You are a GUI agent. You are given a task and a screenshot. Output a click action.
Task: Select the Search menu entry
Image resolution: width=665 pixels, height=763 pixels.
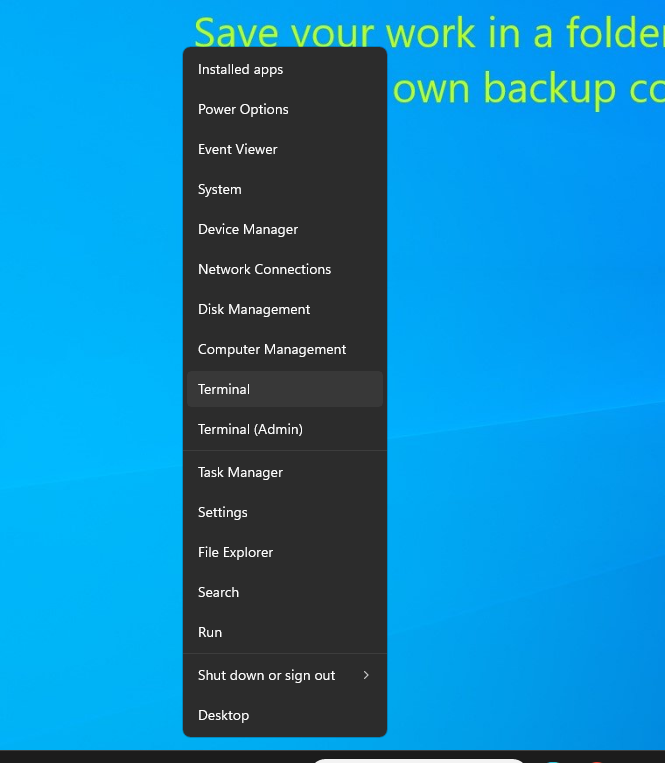[x=218, y=592]
